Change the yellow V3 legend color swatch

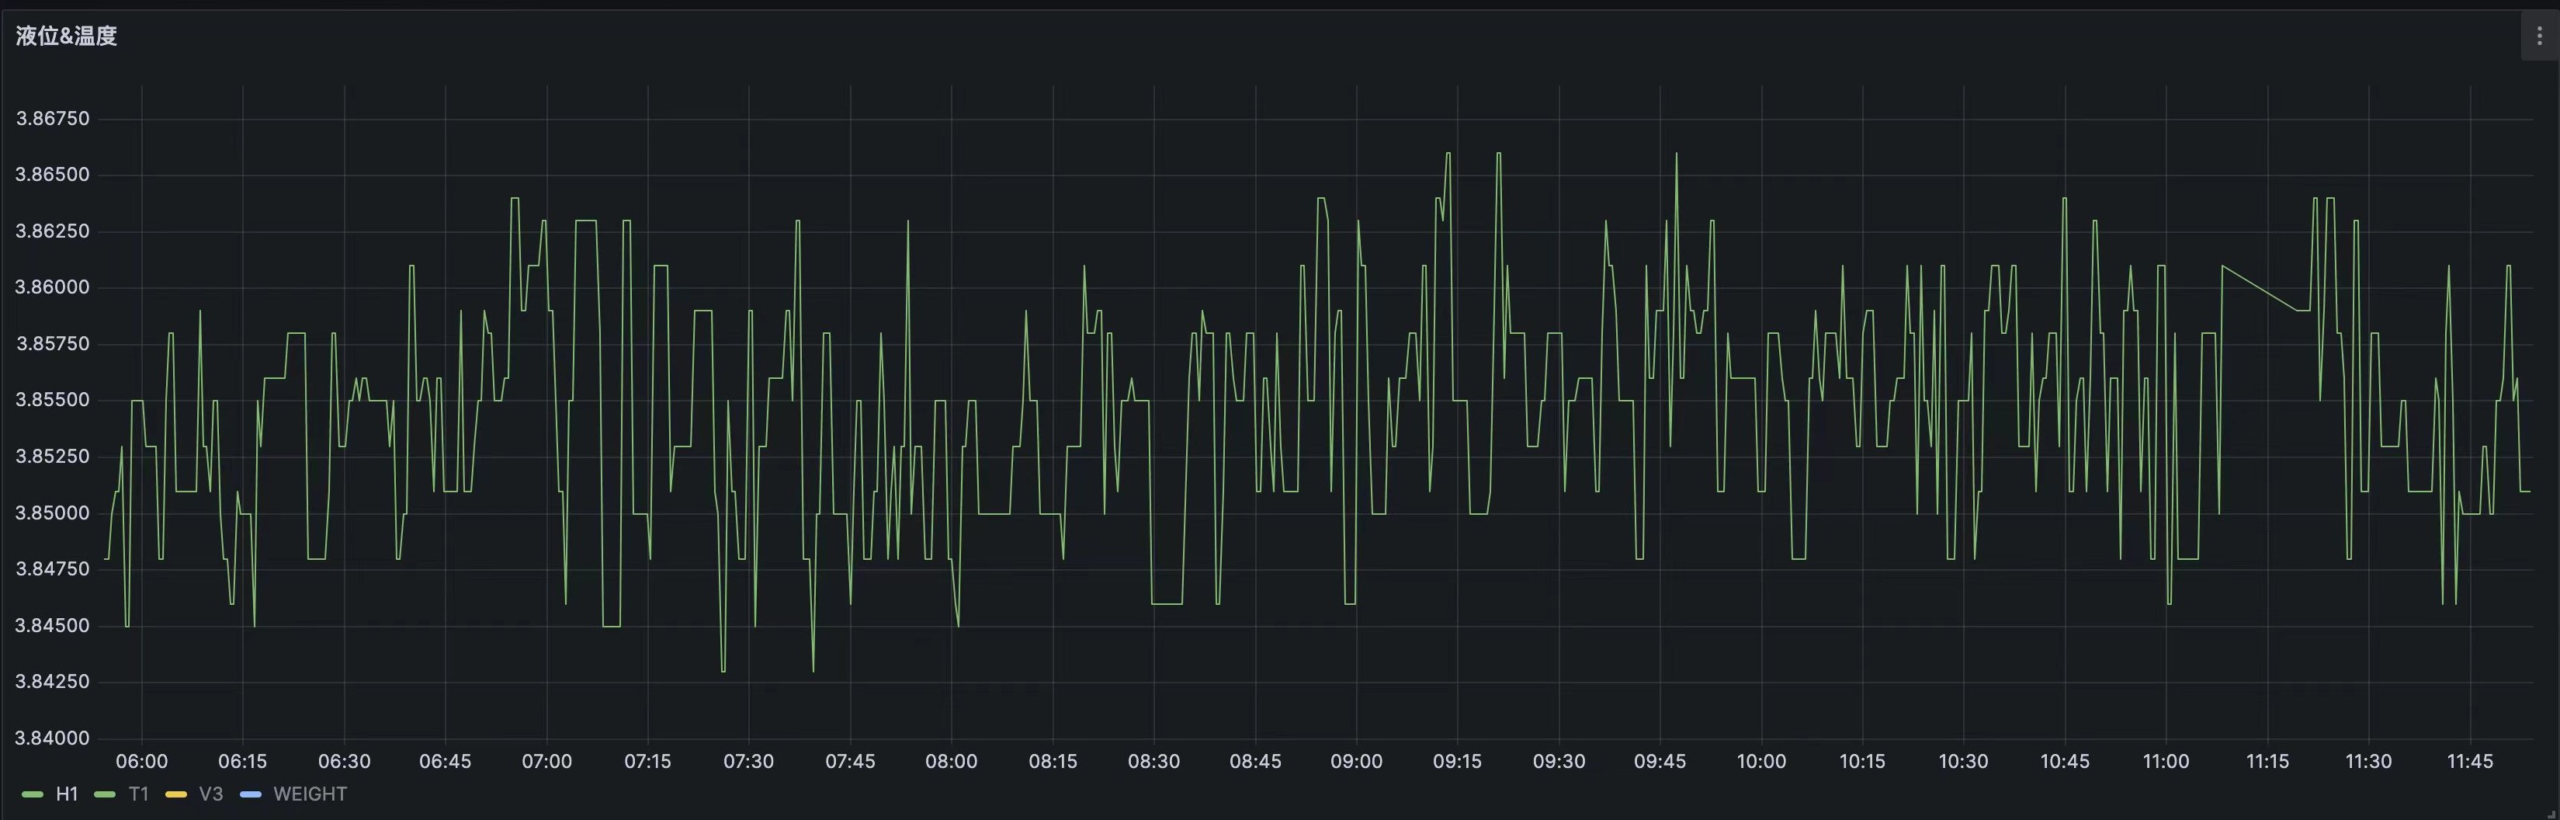click(176, 795)
